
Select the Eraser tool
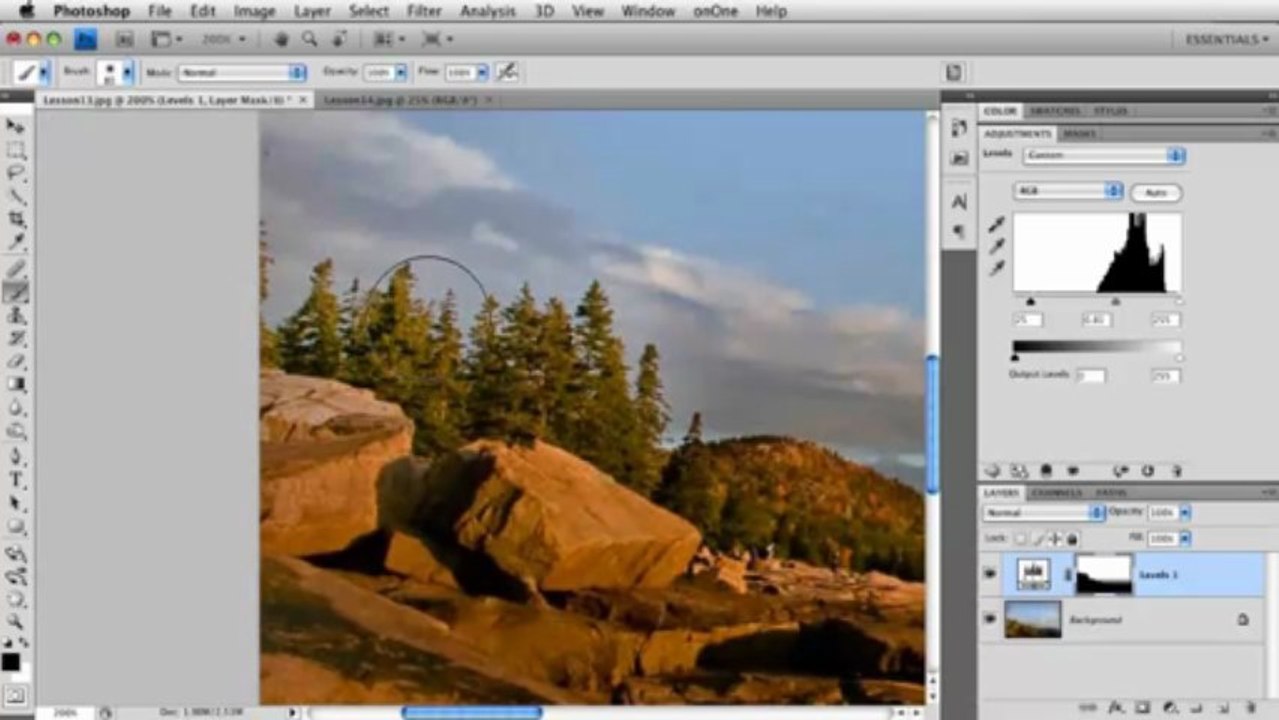15,361
